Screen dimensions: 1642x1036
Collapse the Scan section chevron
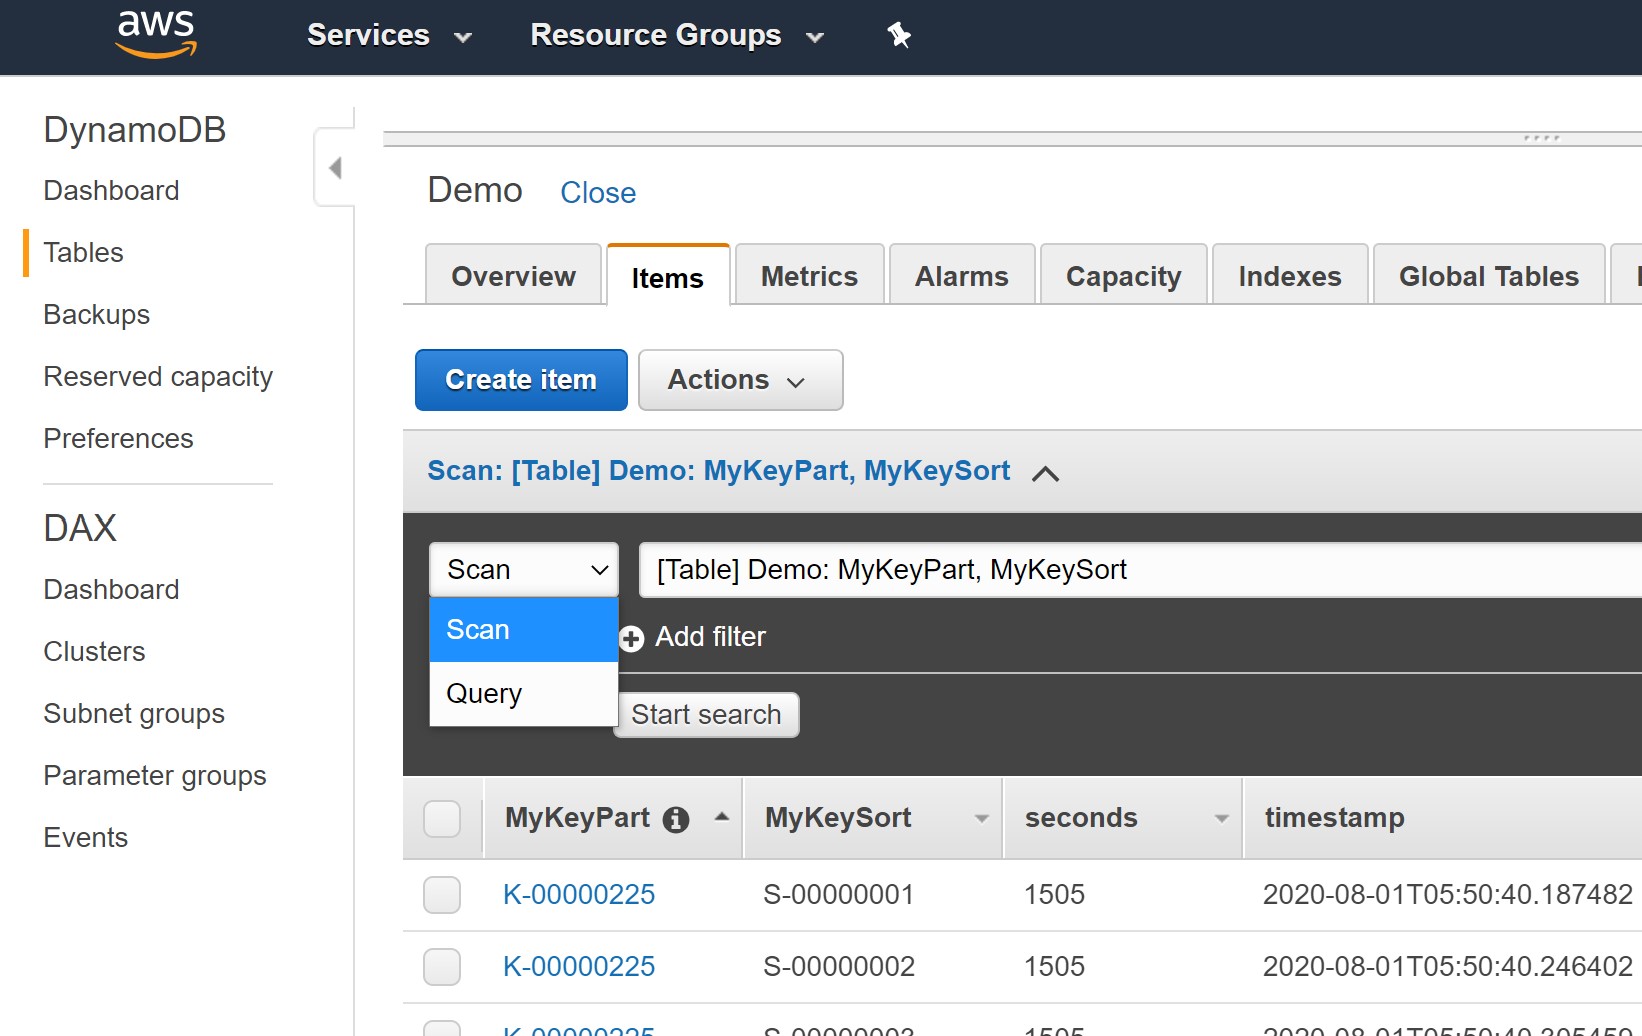click(x=1045, y=473)
